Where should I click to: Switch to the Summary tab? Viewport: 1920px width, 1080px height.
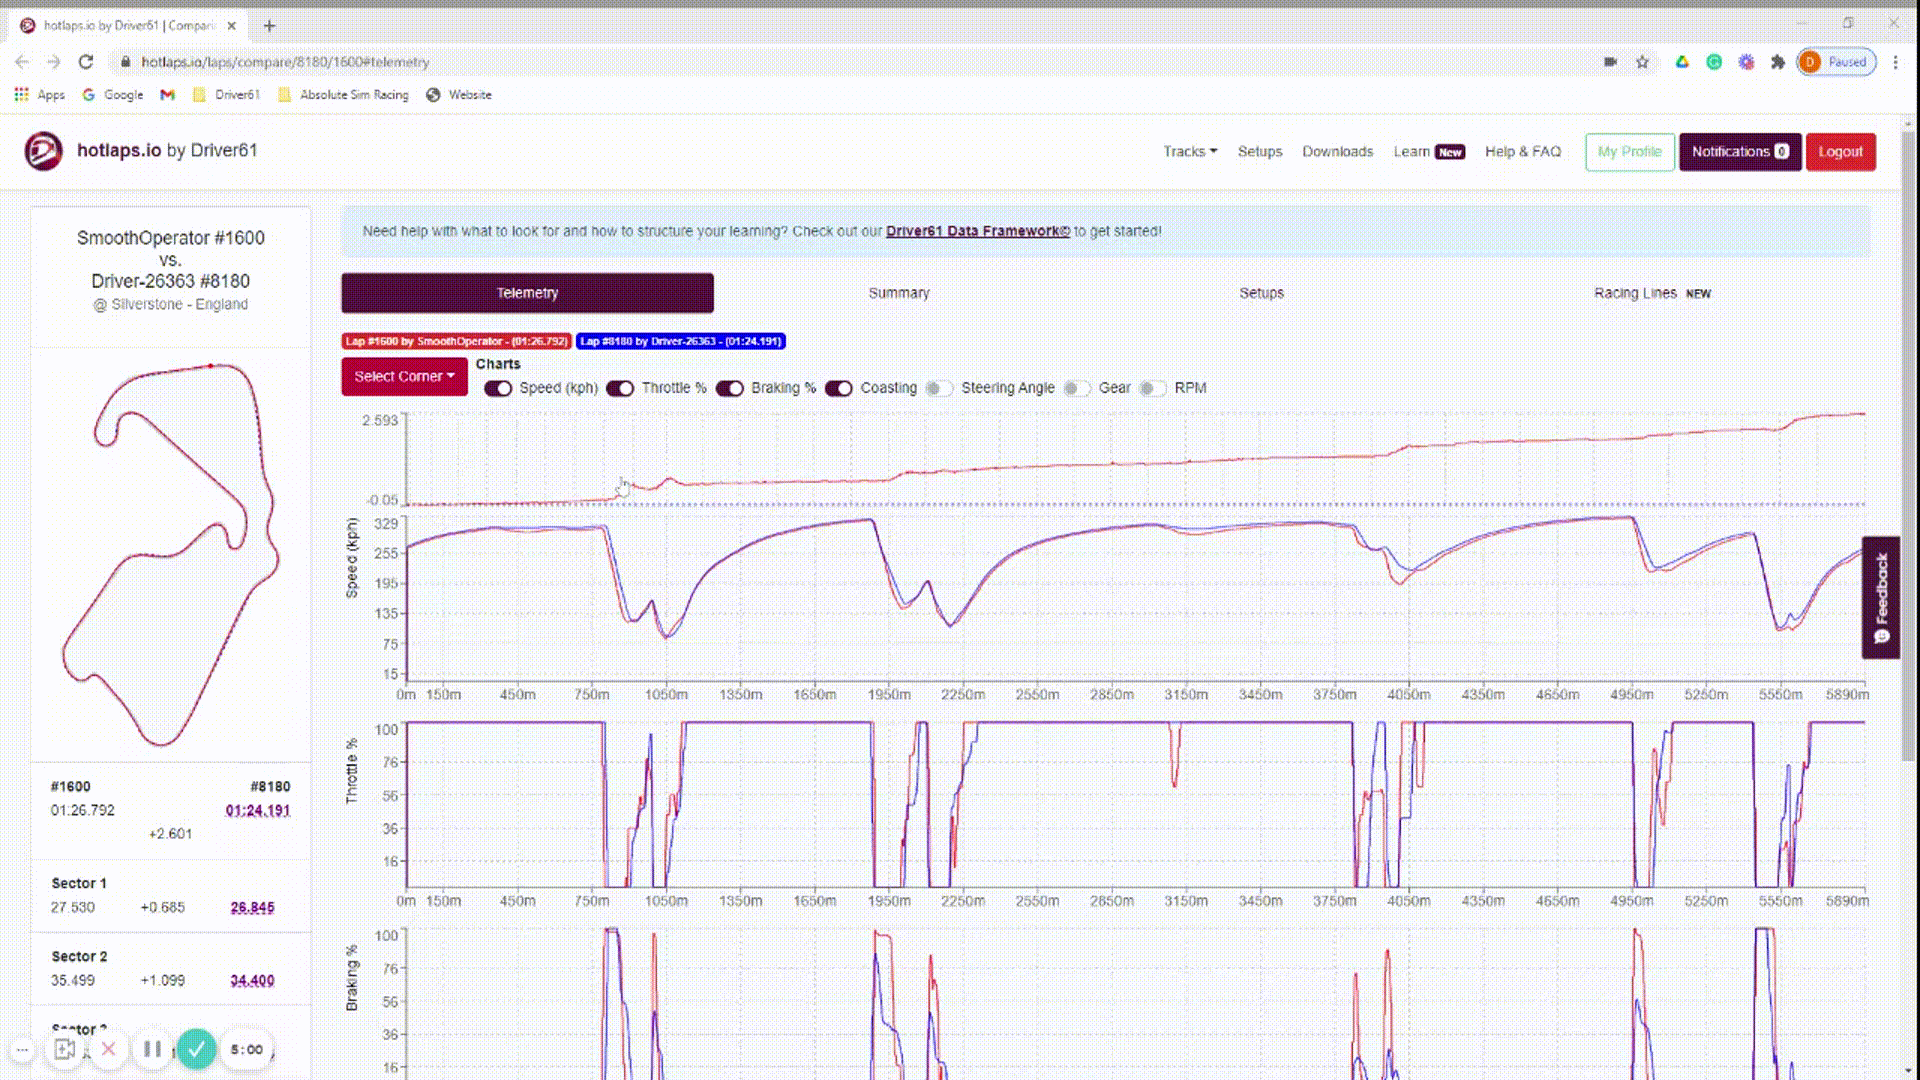(898, 293)
